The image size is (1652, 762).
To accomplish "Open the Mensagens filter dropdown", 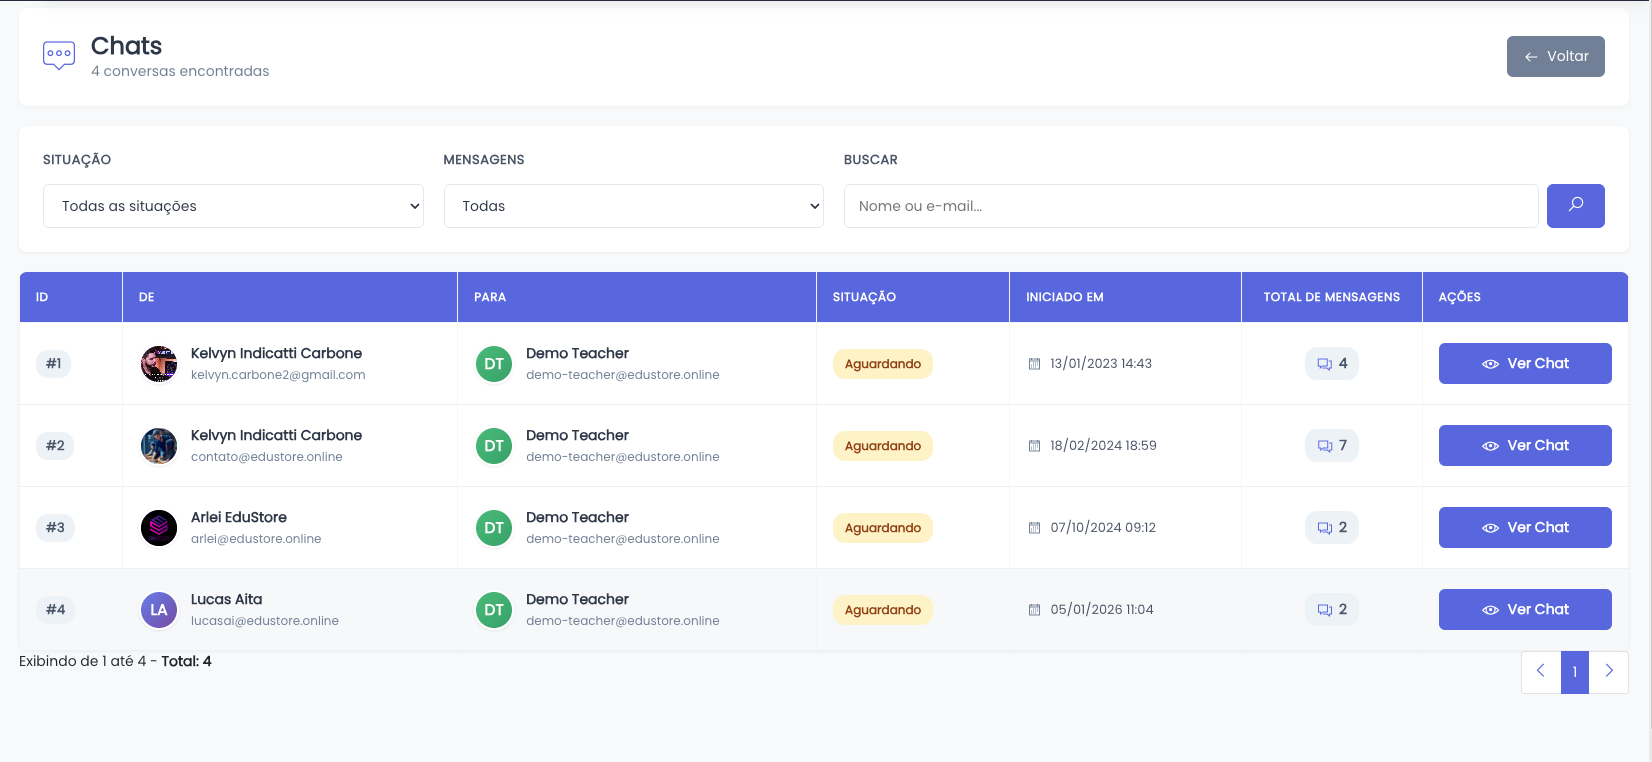I will (633, 206).
